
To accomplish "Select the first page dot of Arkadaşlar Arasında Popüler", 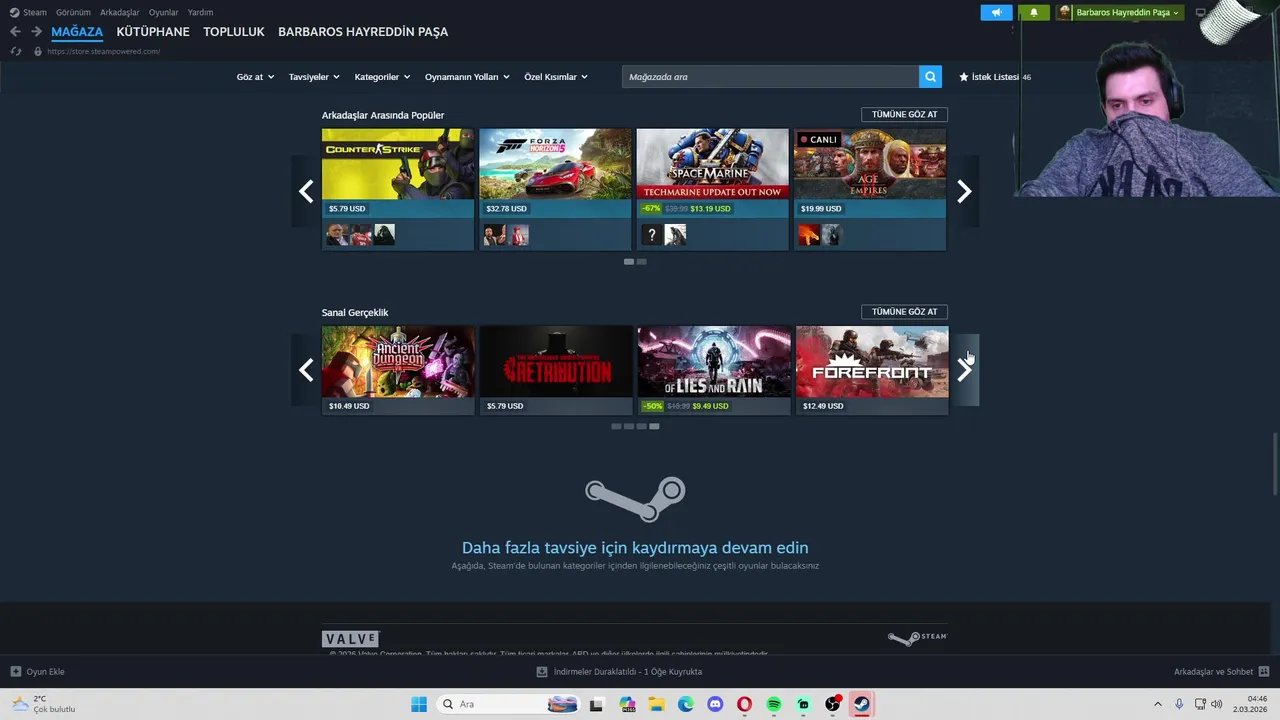I will (x=629, y=262).
